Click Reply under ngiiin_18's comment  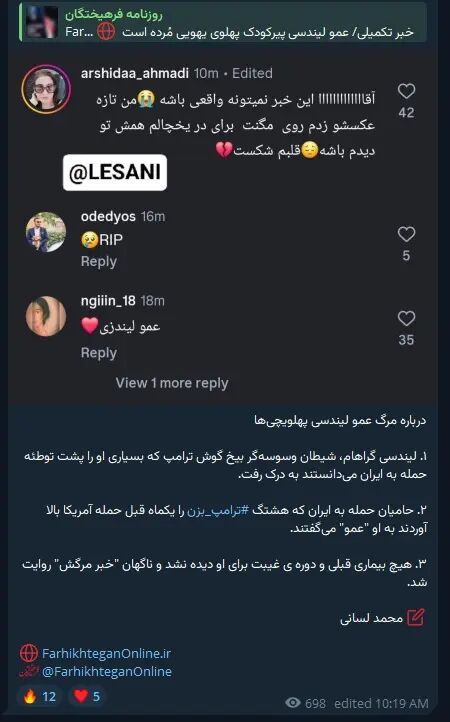click(99, 353)
